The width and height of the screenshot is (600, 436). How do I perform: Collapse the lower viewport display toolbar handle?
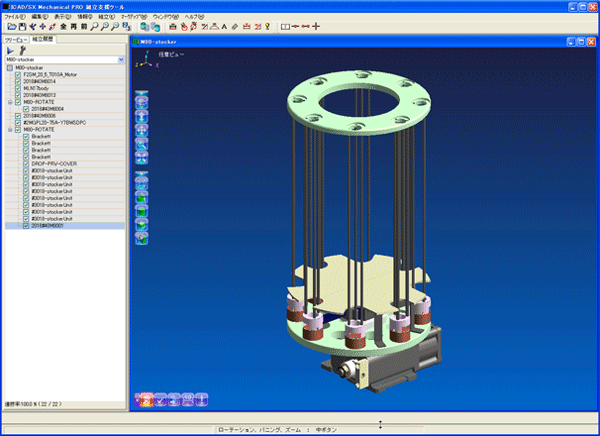(142, 173)
